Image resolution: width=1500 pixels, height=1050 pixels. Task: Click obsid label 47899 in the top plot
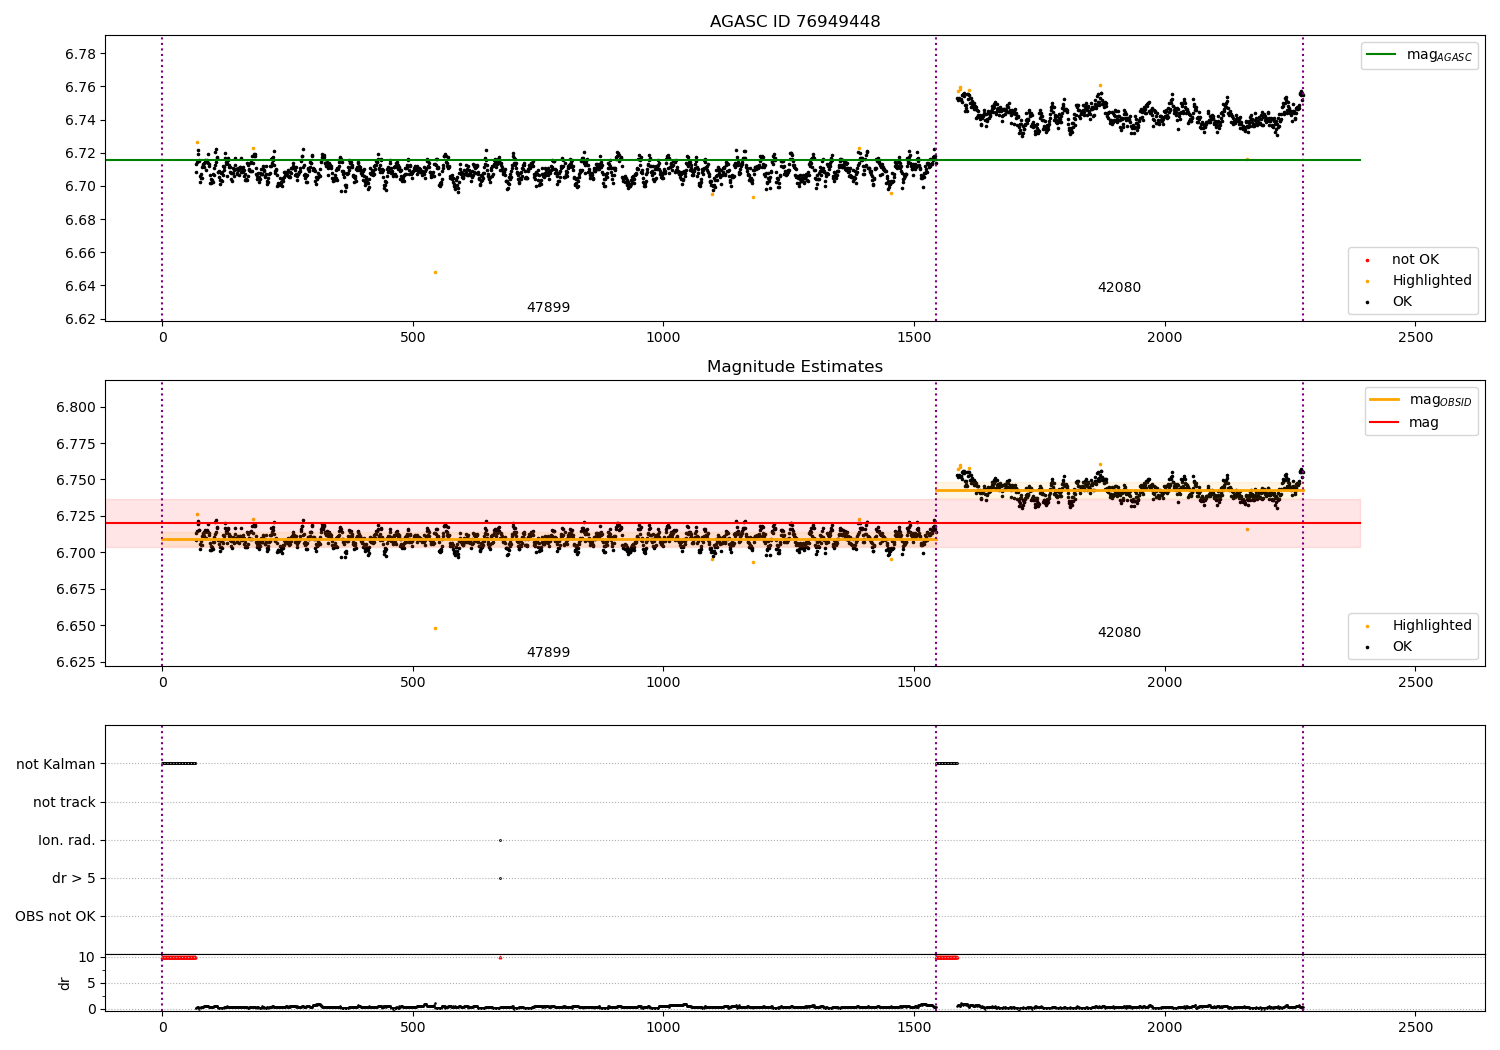pos(548,308)
